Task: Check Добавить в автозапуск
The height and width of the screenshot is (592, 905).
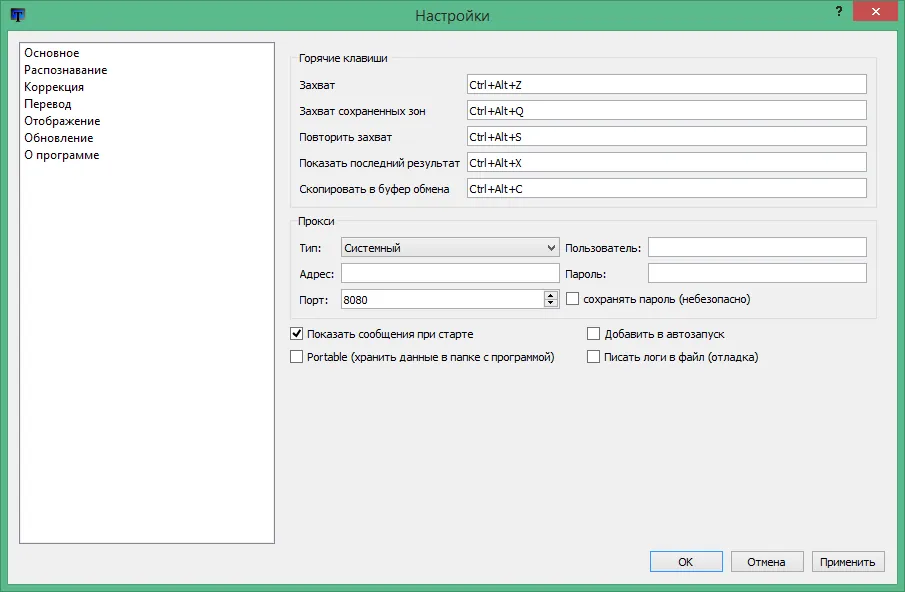Action: (x=593, y=334)
